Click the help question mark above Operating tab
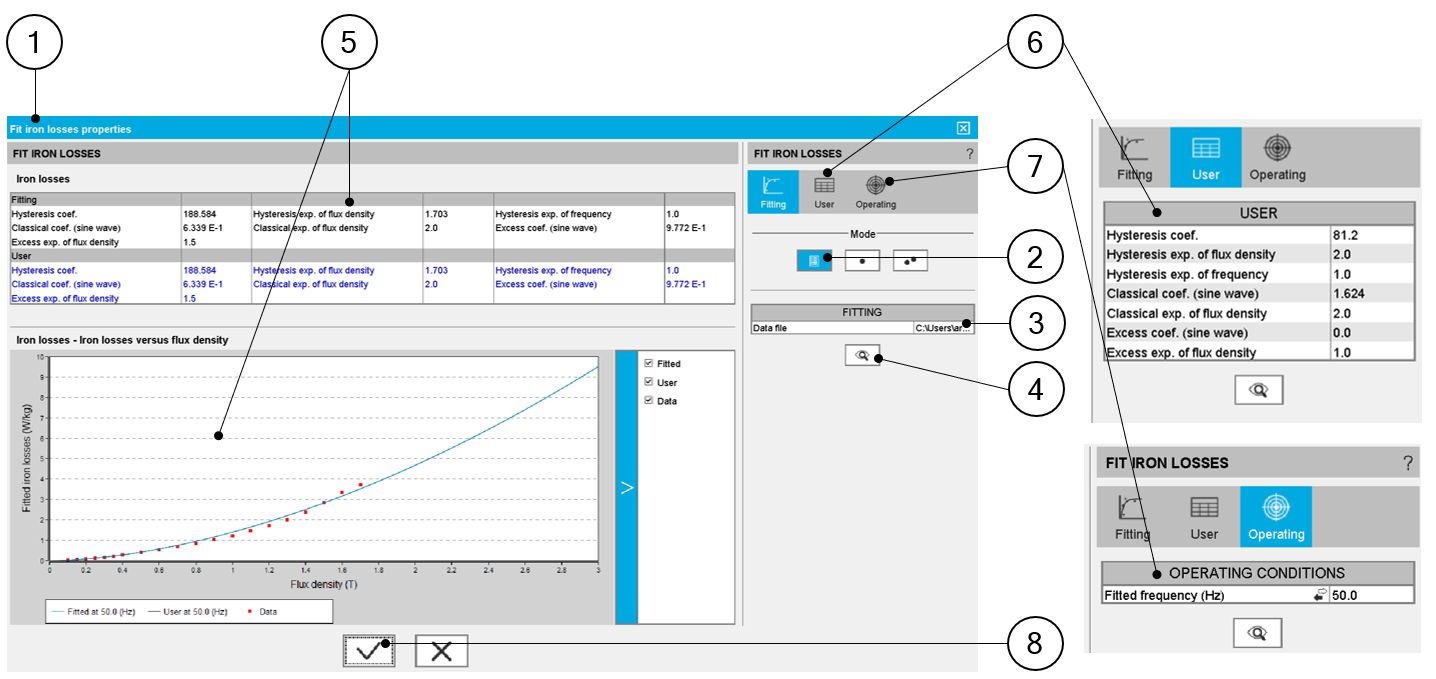 coord(1407,463)
